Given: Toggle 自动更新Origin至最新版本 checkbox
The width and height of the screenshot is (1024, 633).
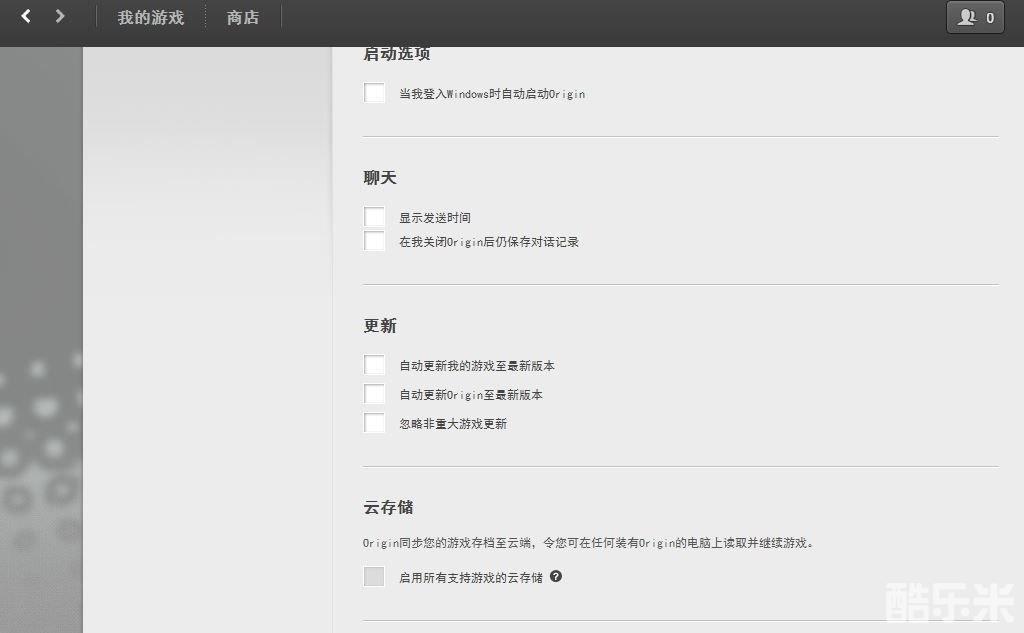Looking at the screenshot, I should [x=374, y=393].
